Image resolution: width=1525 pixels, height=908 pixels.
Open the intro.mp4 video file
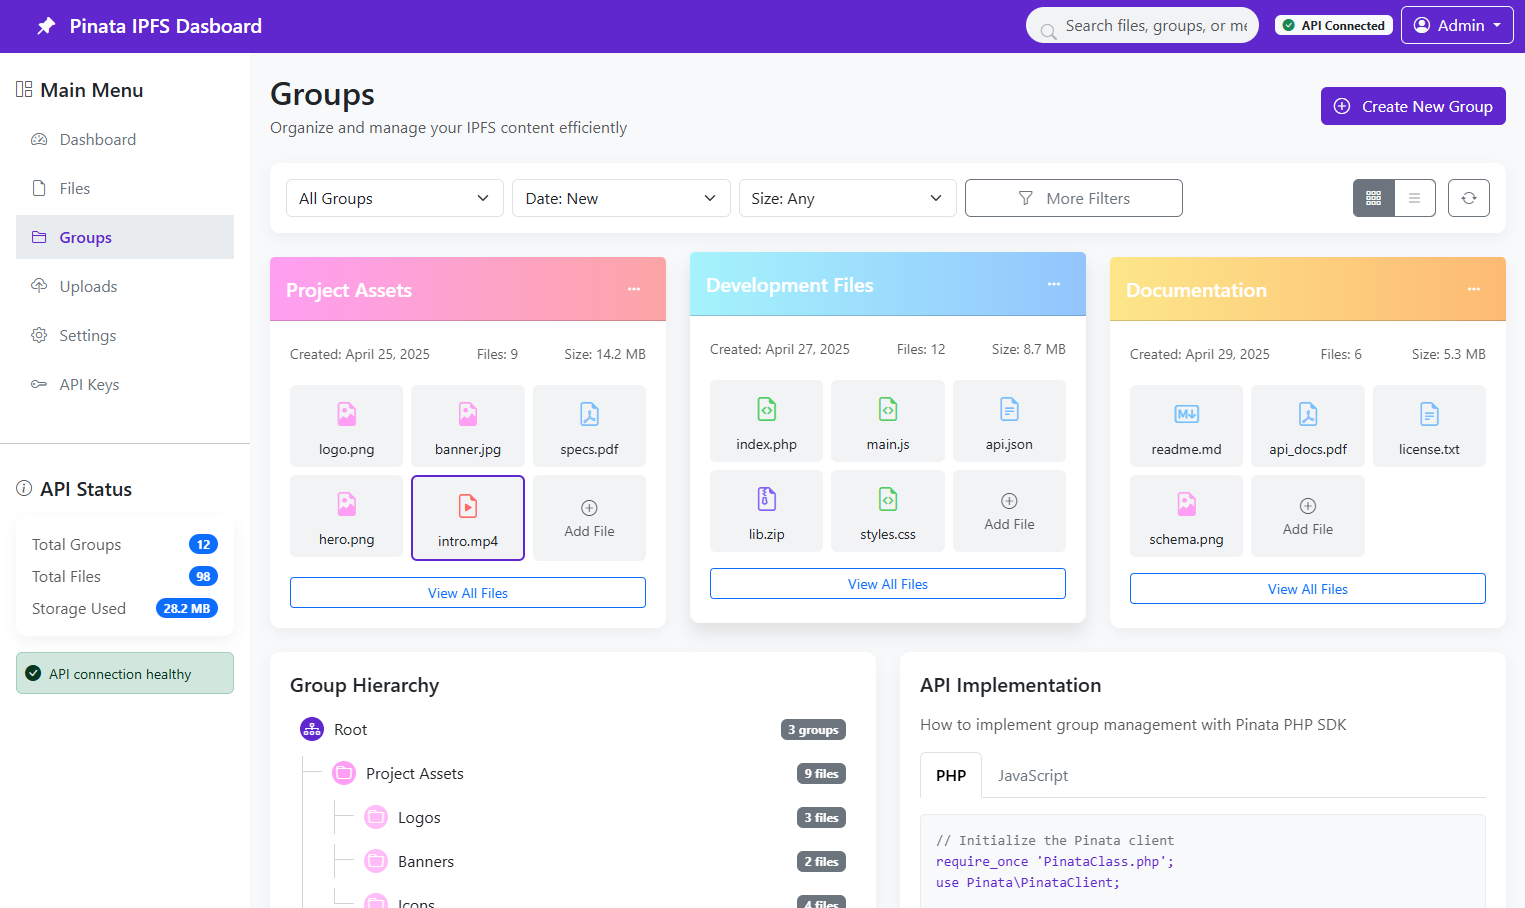[468, 518]
